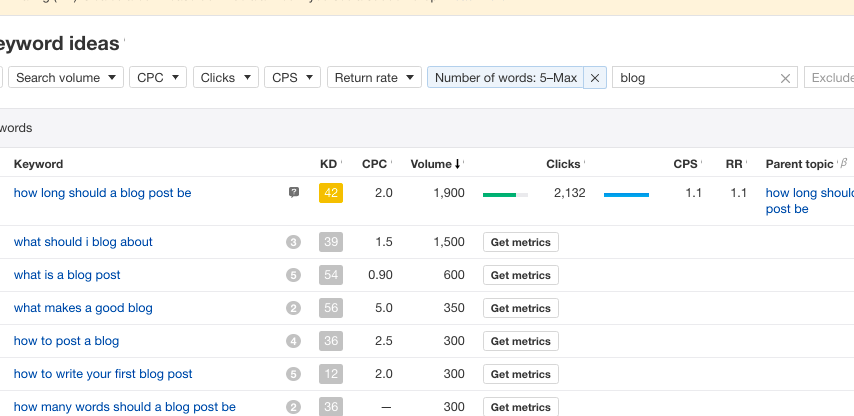Sort by the CPC column header
This screenshot has height=416, width=854.
click(x=374, y=164)
